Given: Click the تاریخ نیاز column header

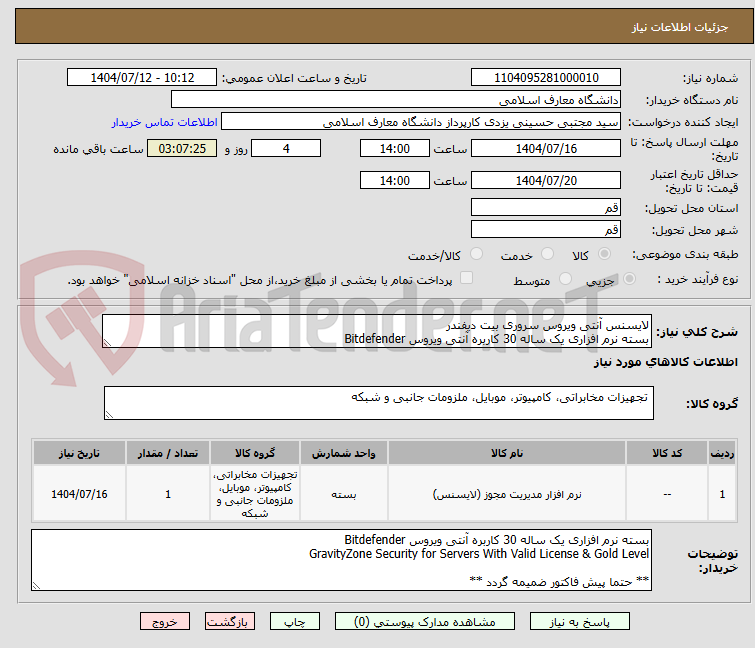Looking at the screenshot, I should 79,453.
